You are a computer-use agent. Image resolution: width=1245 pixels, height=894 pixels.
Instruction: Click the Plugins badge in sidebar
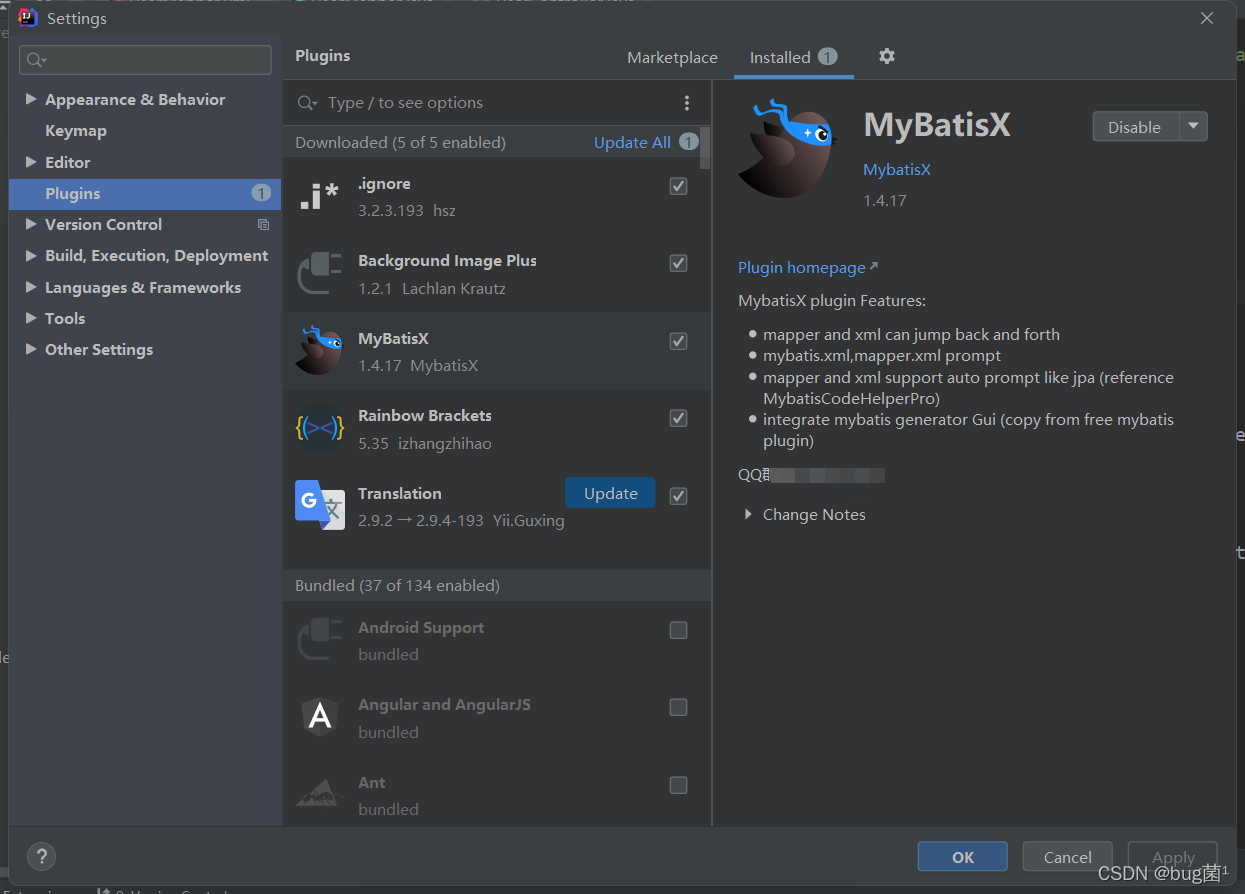click(261, 193)
